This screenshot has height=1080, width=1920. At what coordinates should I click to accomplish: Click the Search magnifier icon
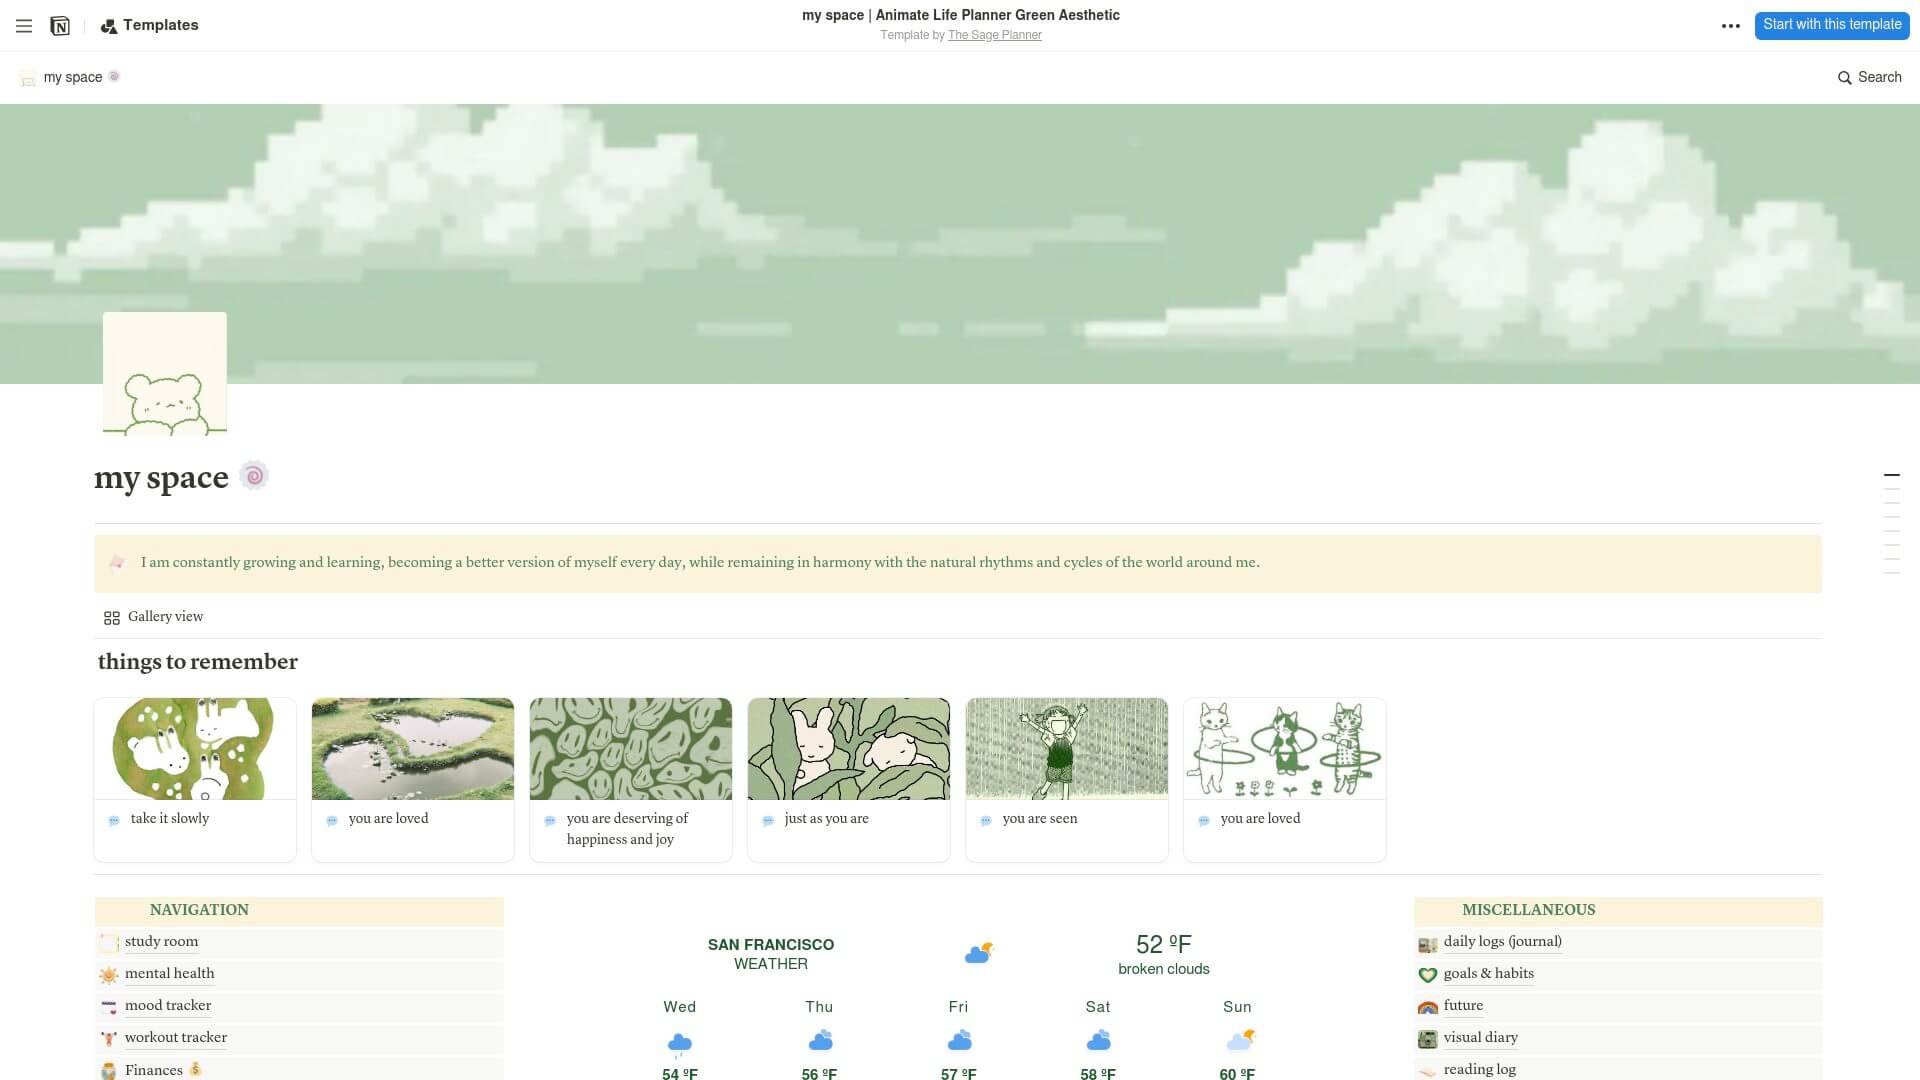1844,78
